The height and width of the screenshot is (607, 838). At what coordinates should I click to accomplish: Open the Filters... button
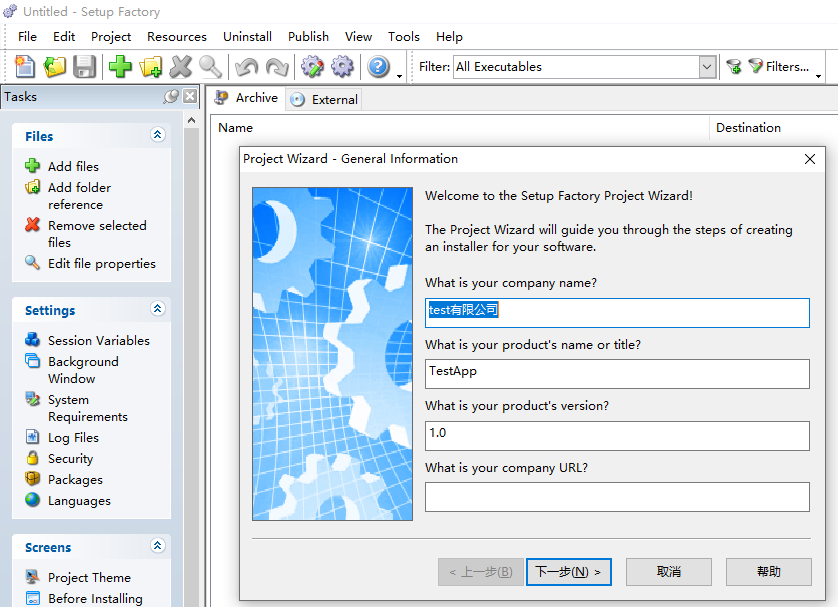click(779, 67)
